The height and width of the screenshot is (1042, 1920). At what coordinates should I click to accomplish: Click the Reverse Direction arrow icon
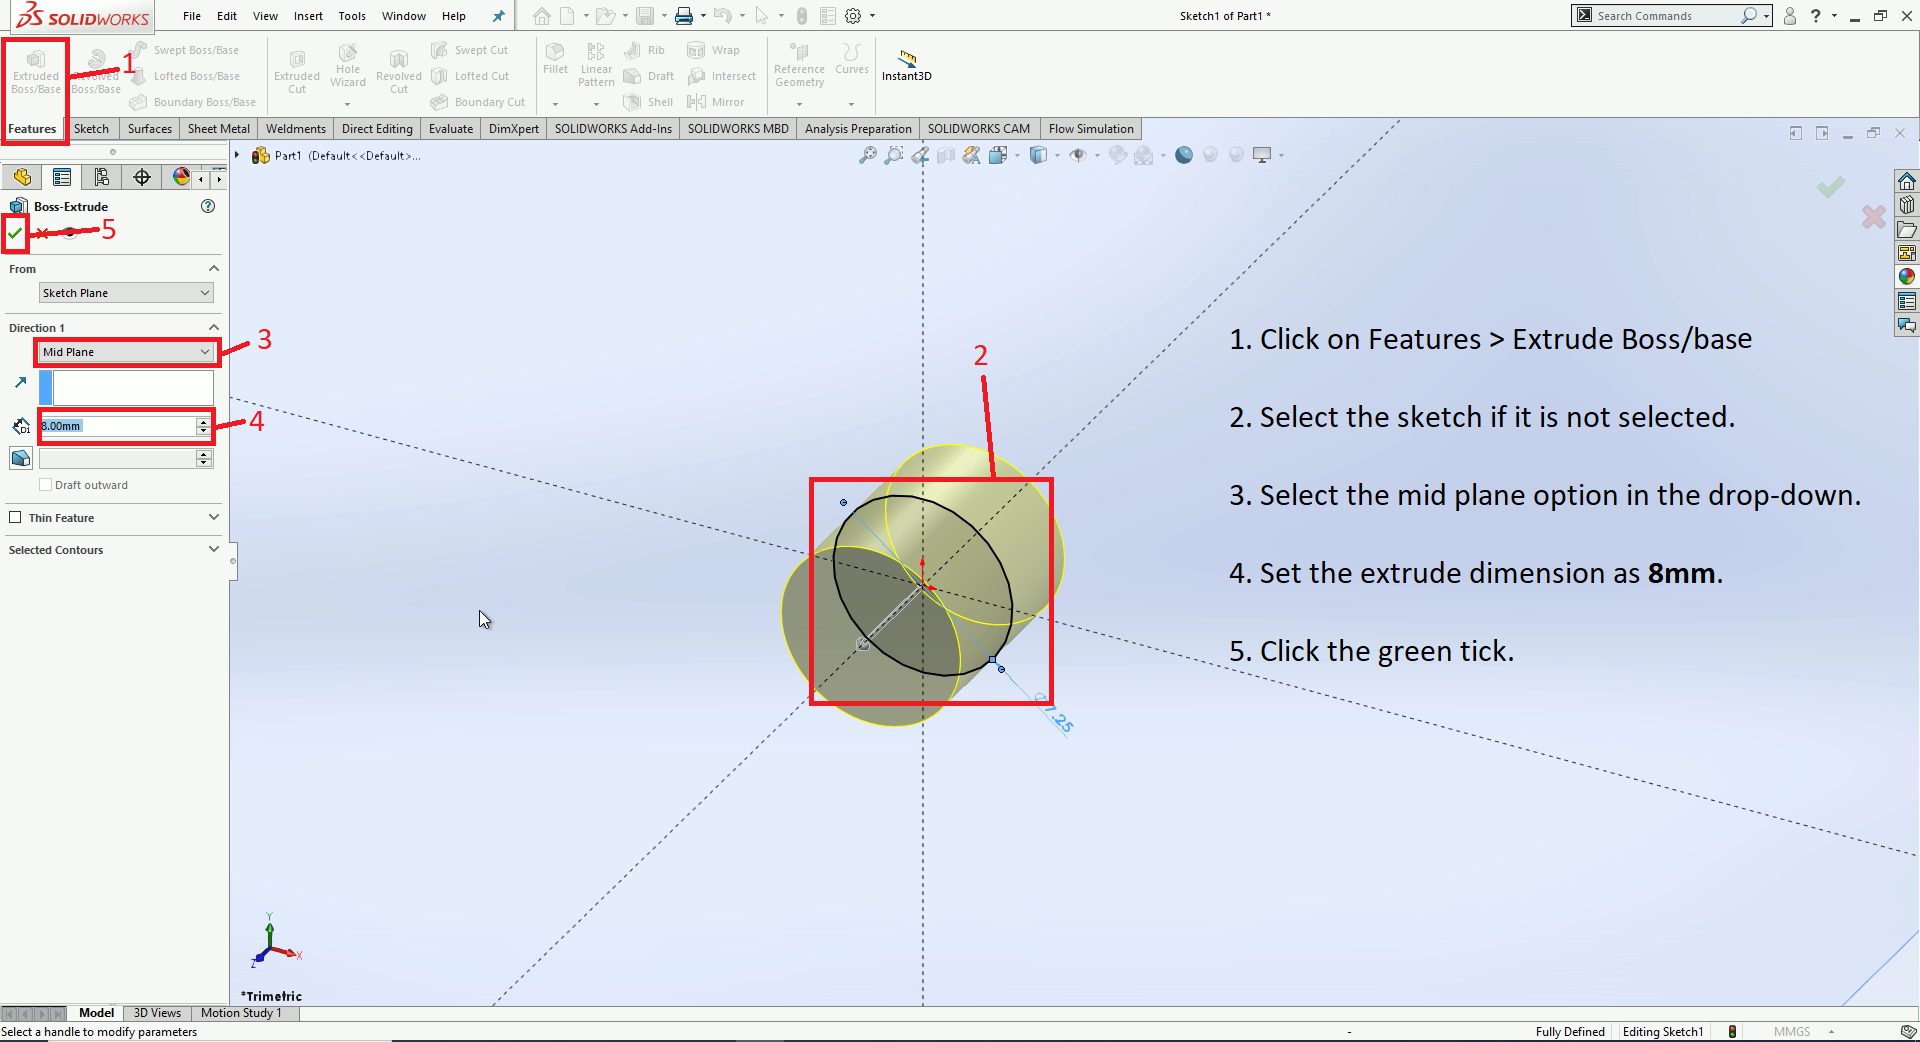click(x=20, y=383)
